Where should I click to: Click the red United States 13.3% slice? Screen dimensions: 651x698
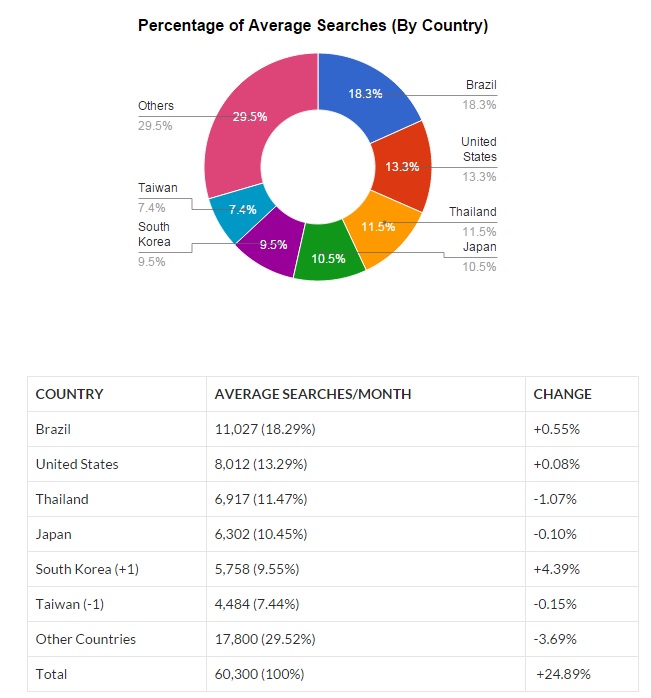pos(402,166)
